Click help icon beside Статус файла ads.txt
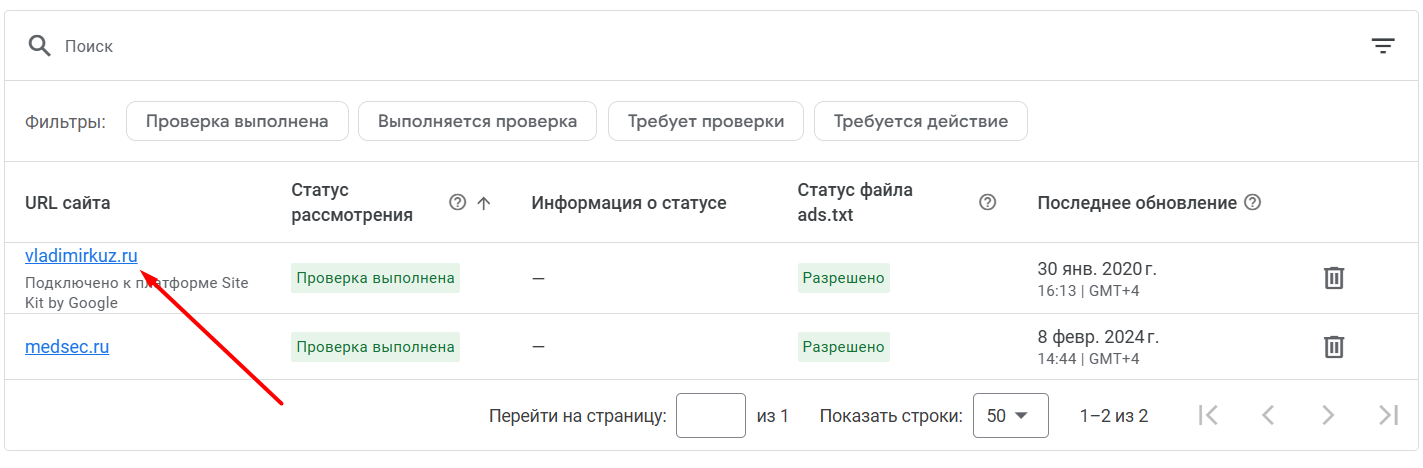 [988, 202]
